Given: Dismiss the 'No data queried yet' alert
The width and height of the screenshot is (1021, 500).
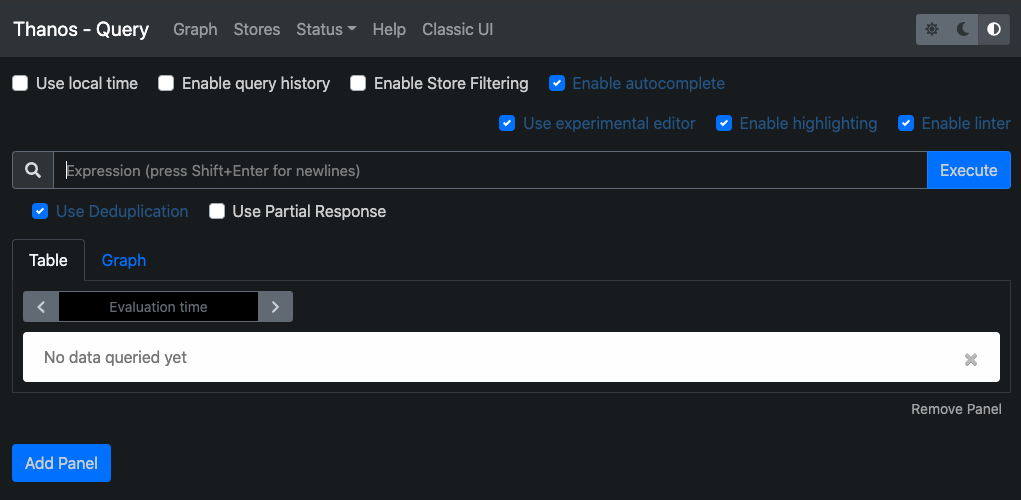Looking at the screenshot, I should tap(970, 359).
